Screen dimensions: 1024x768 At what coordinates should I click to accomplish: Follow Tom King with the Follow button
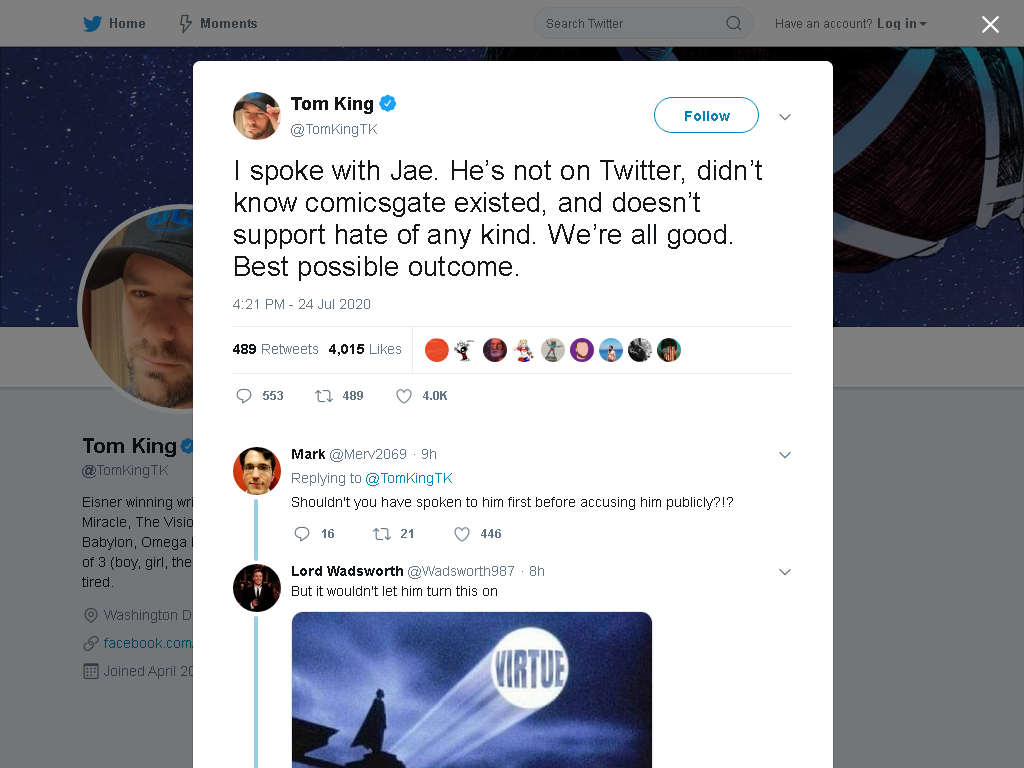707,116
